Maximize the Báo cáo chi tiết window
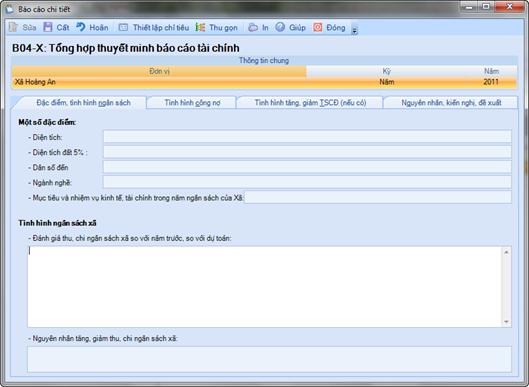529x387 pixels. 486,6
